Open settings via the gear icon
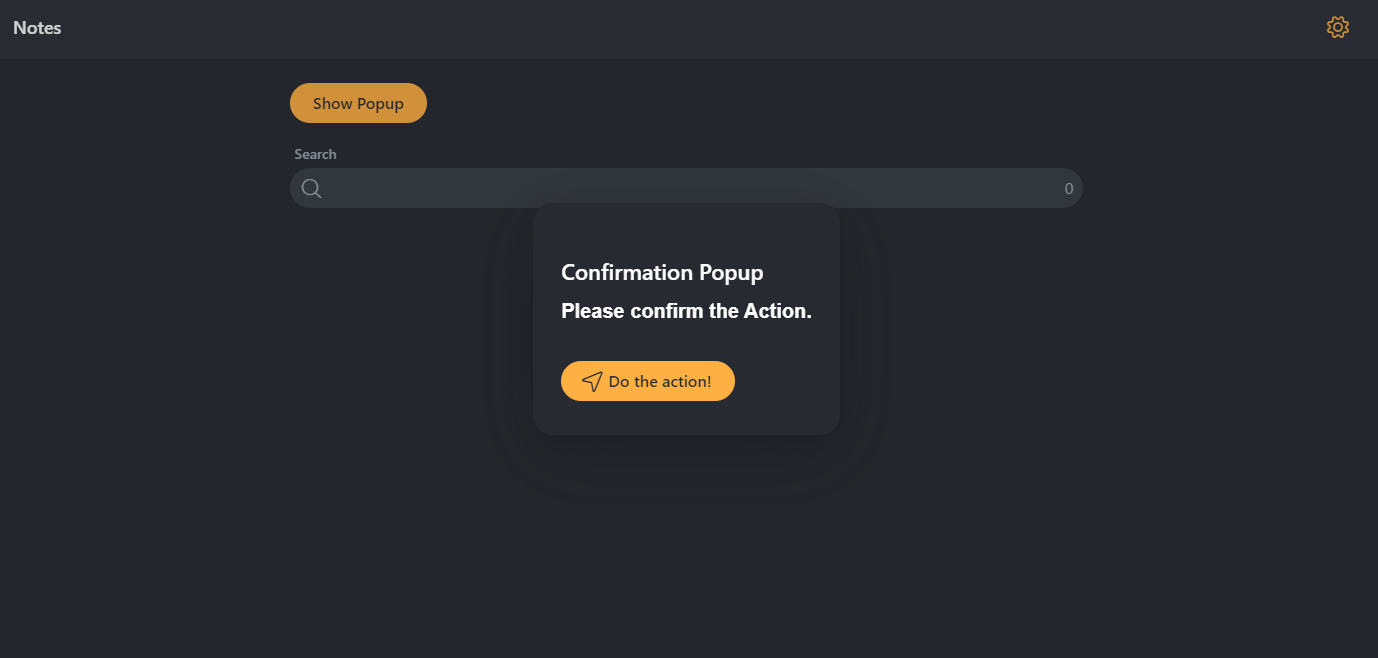This screenshot has height=658, width=1378. click(1337, 28)
